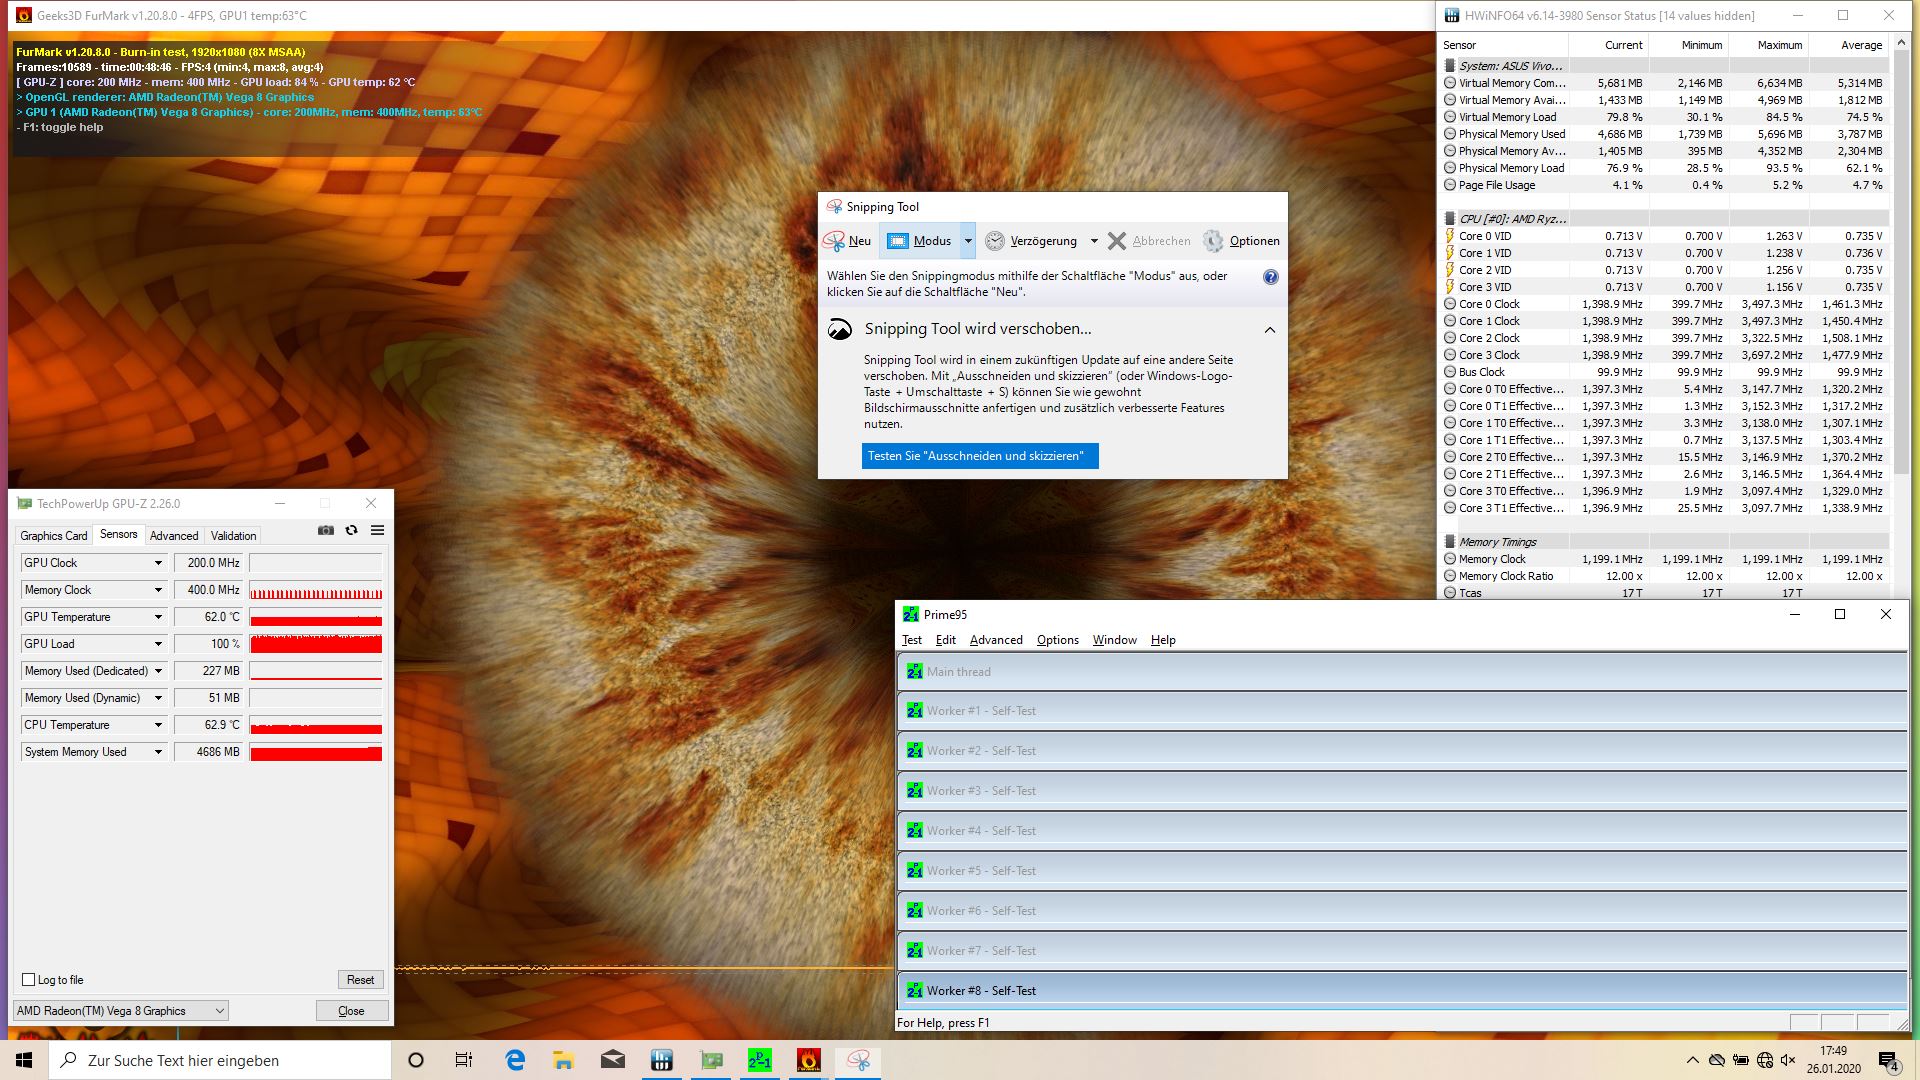Click the Core 0 Clock sensor icon
Screen dimensions: 1920x1080
coord(1450,304)
